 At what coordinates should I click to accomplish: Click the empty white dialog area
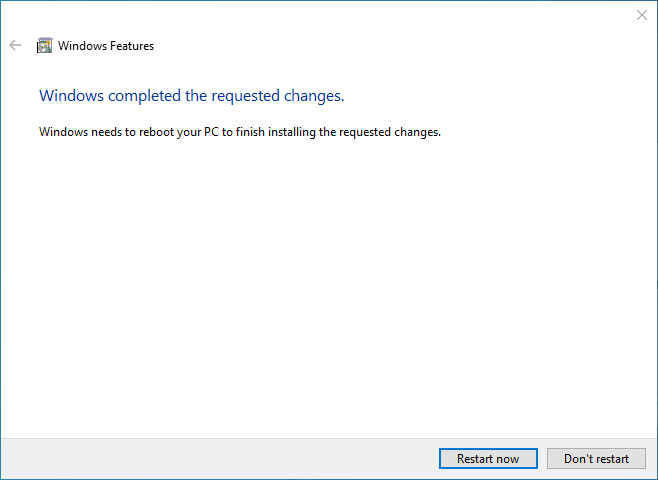coord(329,285)
